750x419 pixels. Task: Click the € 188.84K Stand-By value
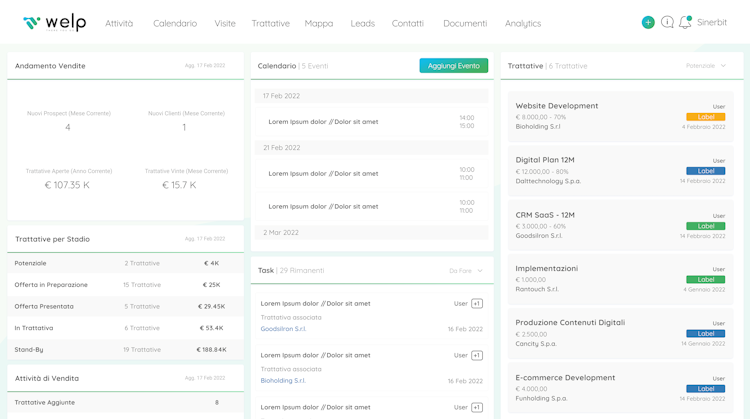pyautogui.click(x=211, y=350)
